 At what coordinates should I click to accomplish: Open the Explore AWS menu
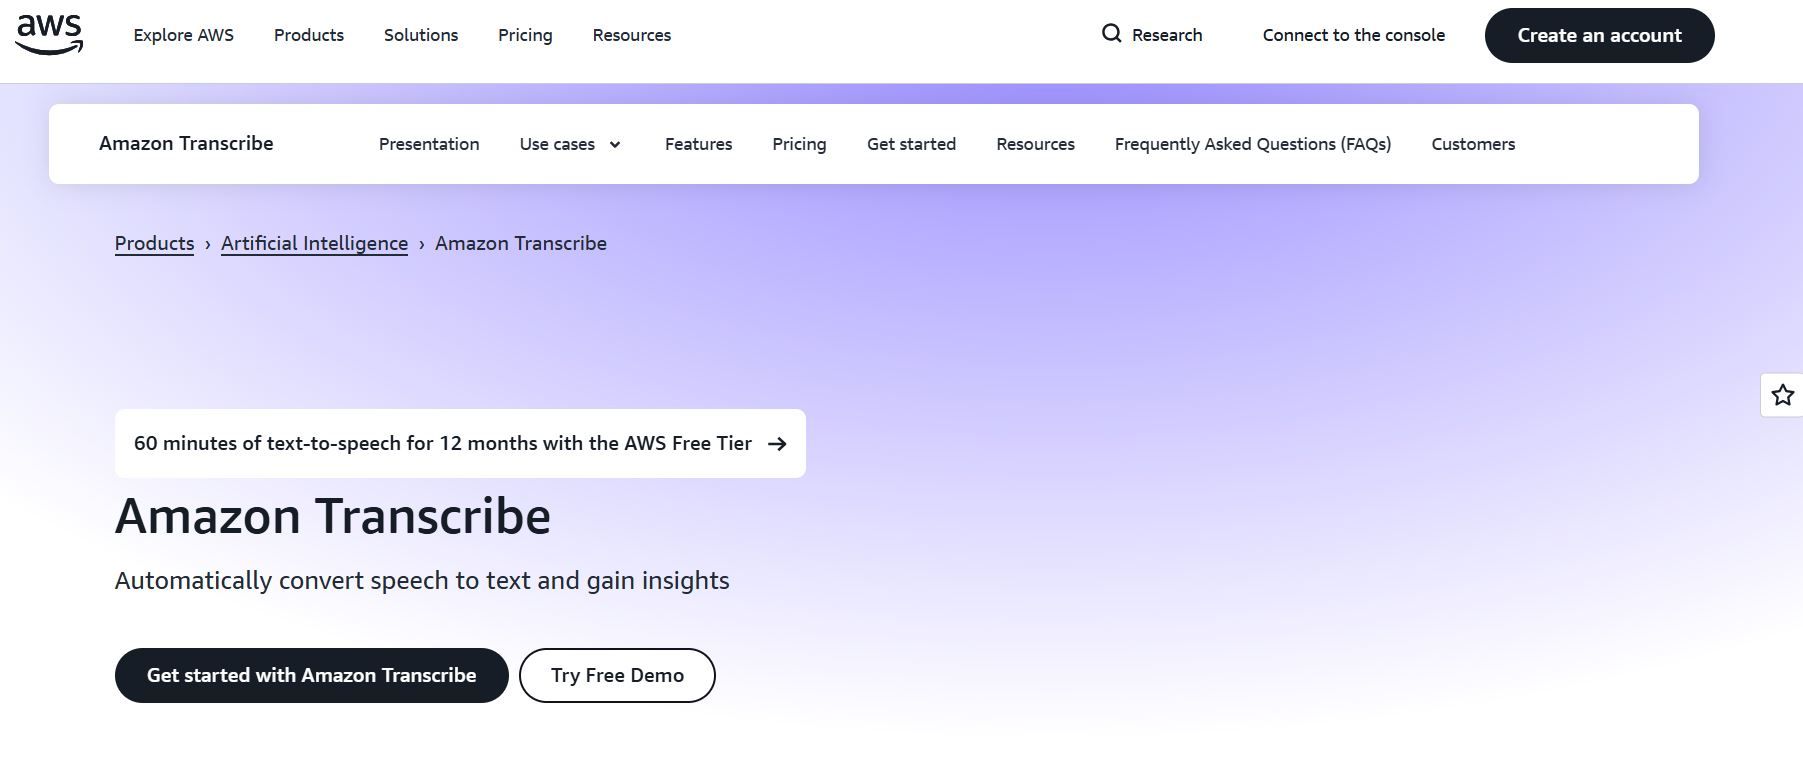point(183,35)
